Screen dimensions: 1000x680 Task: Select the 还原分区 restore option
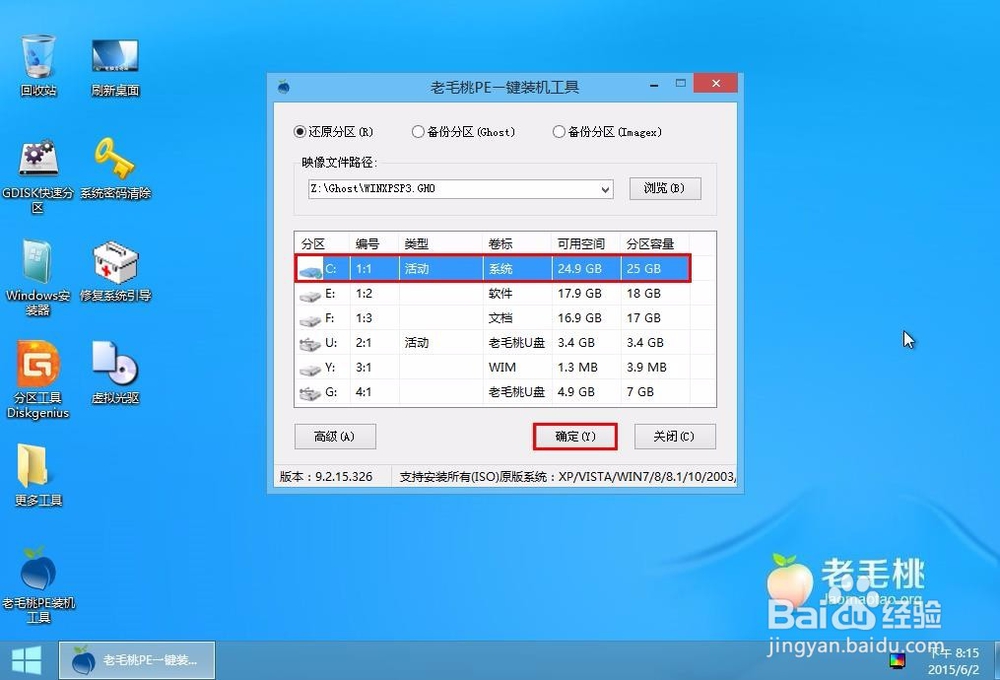point(302,131)
